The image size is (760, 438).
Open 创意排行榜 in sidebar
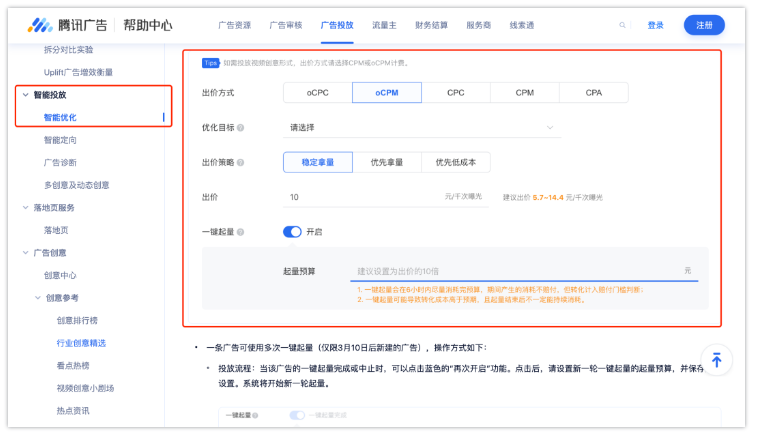[77, 320]
